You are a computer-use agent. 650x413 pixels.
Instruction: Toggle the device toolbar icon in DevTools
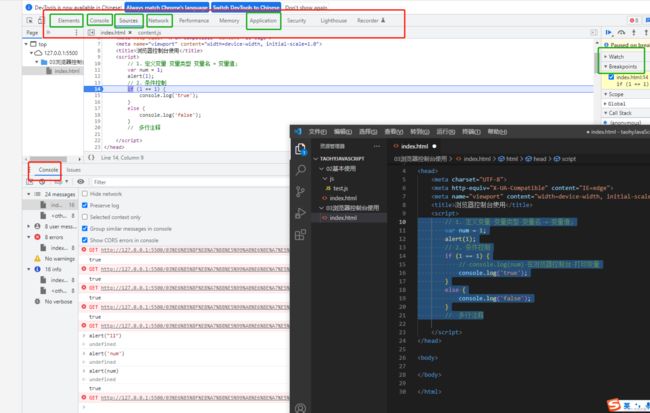coord(40,20)
